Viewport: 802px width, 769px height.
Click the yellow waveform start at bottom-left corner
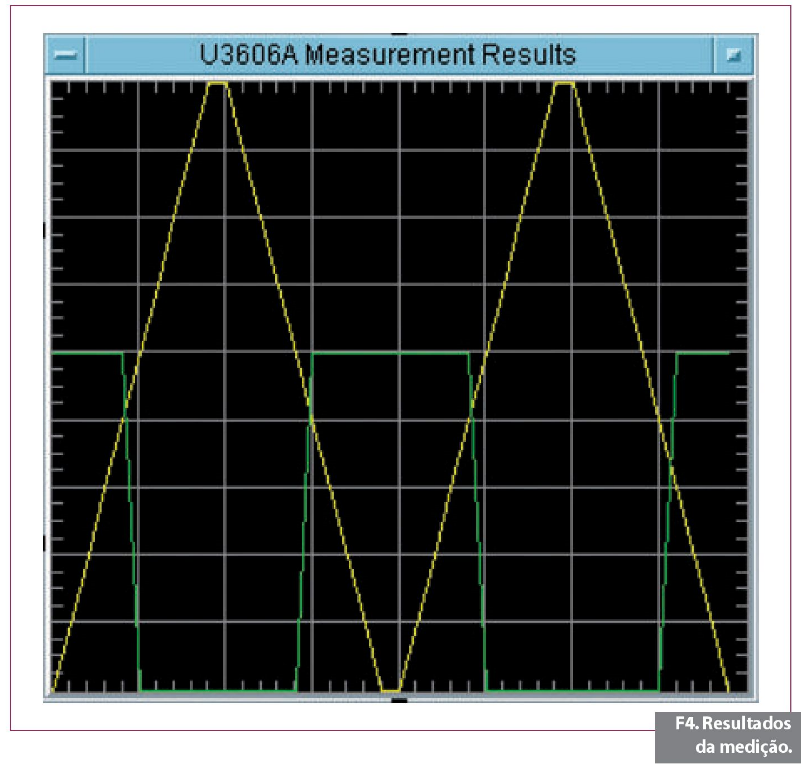(53, 689)
